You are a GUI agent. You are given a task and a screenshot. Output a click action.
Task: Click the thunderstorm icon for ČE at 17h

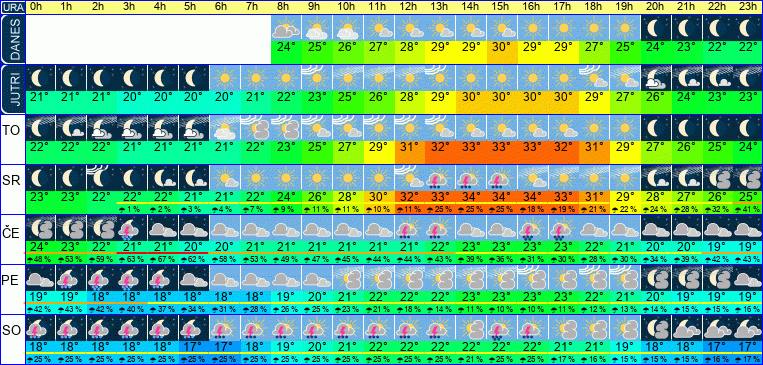[563, 228]
